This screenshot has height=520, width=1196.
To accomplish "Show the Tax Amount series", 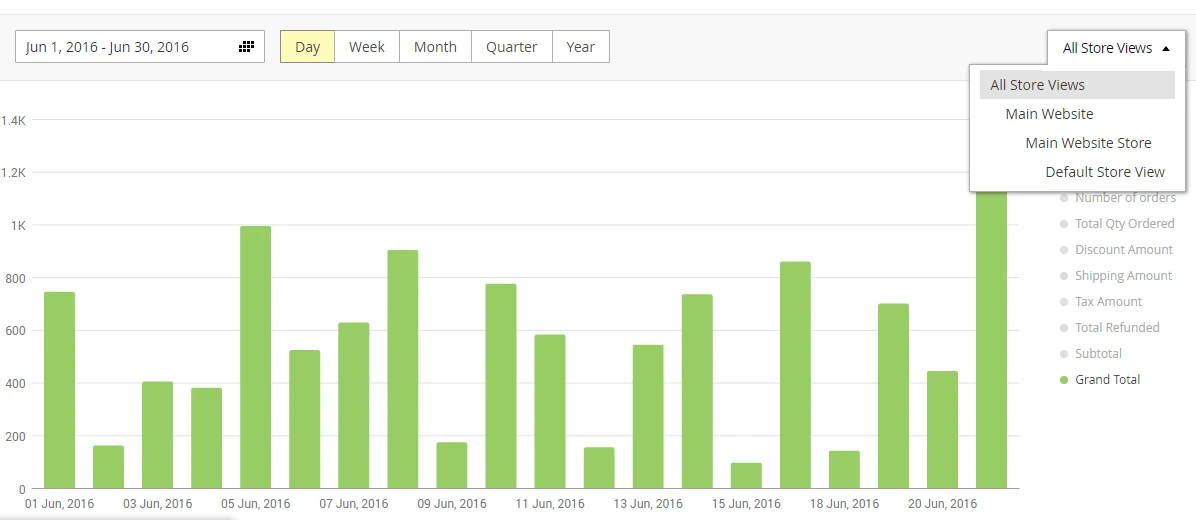I will tap(1107, 302).
